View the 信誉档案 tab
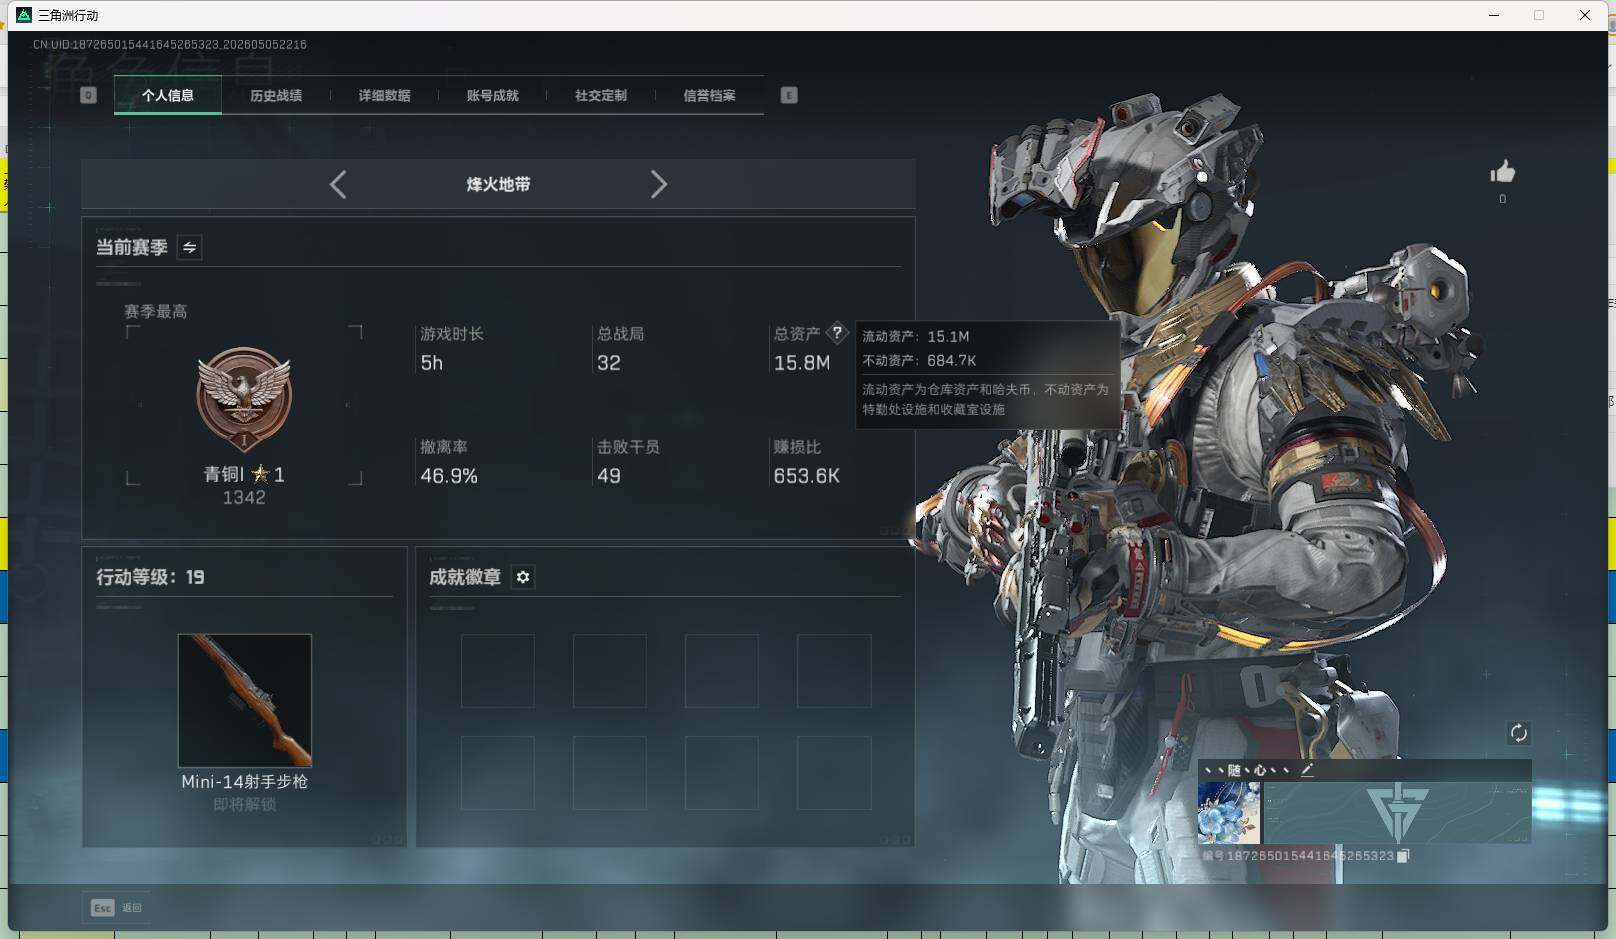Viewport: 1616px width, 939px height. (709, 95)
